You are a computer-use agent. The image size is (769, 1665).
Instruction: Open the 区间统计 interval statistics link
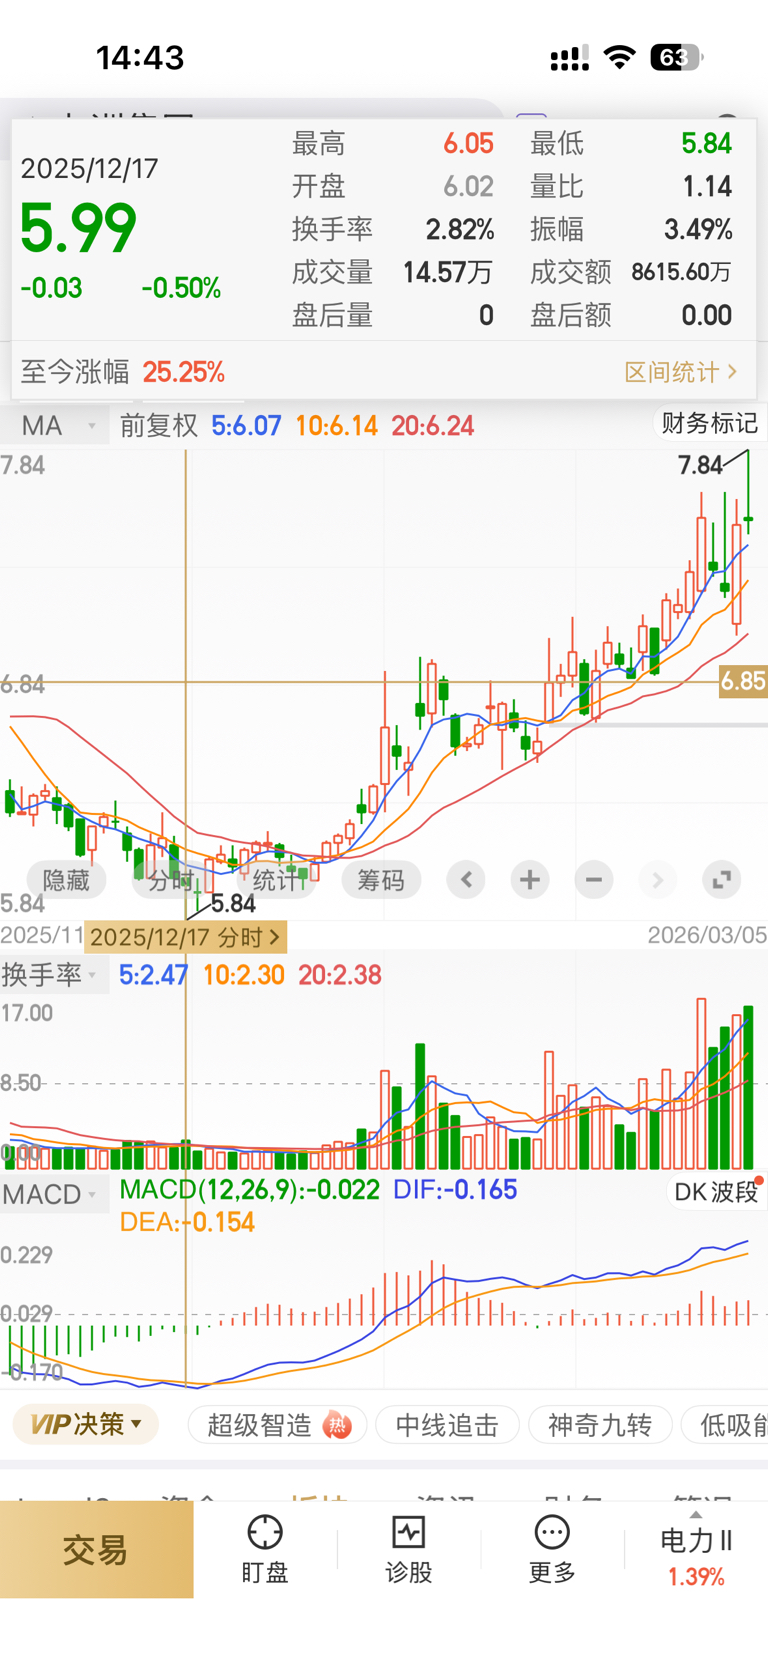tap(680, 373)
